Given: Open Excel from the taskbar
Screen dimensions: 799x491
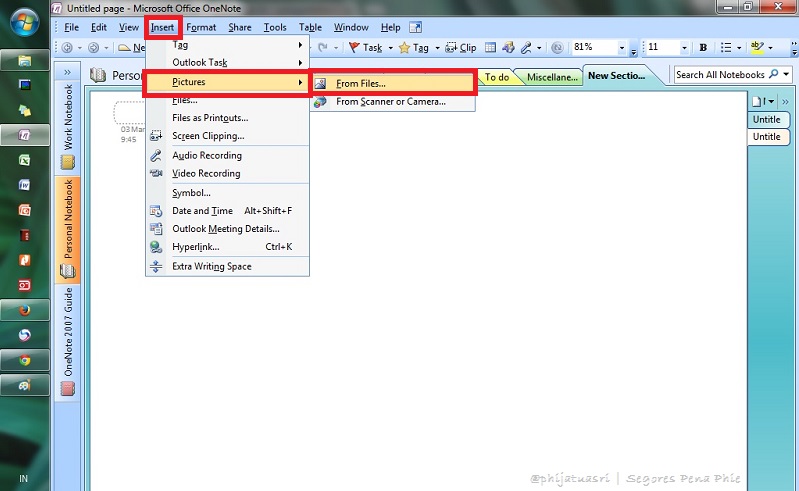Looking at the screenshot, I should click(24, 160).
